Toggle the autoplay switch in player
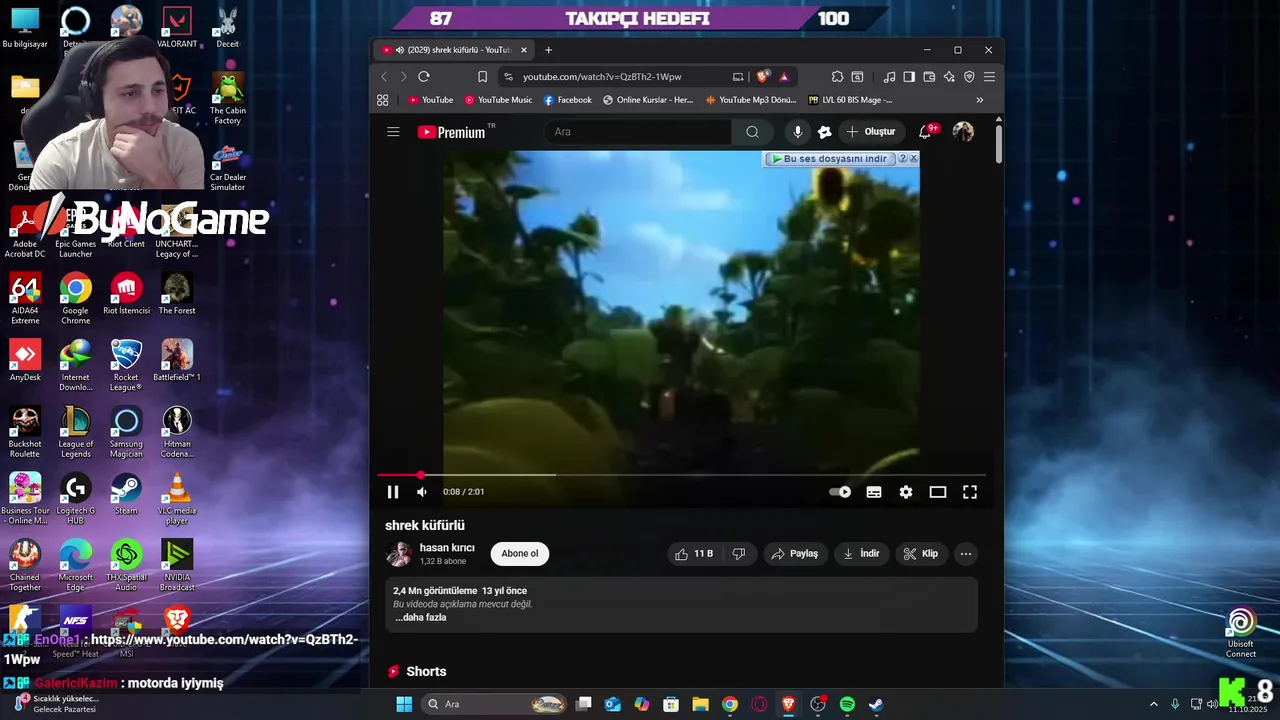This screenshot has width=1280, height=720. pyautogui.click(x=840, y=492)
